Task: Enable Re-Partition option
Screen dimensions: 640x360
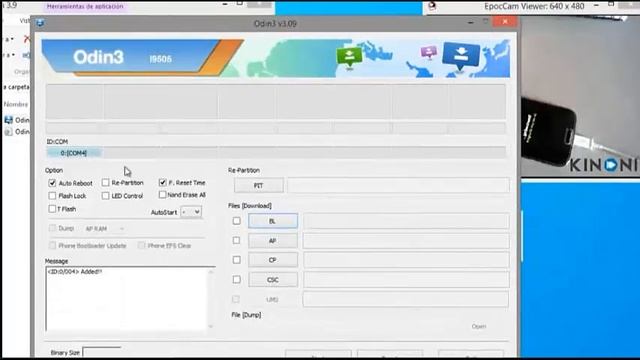Action: tap(106, 182)
